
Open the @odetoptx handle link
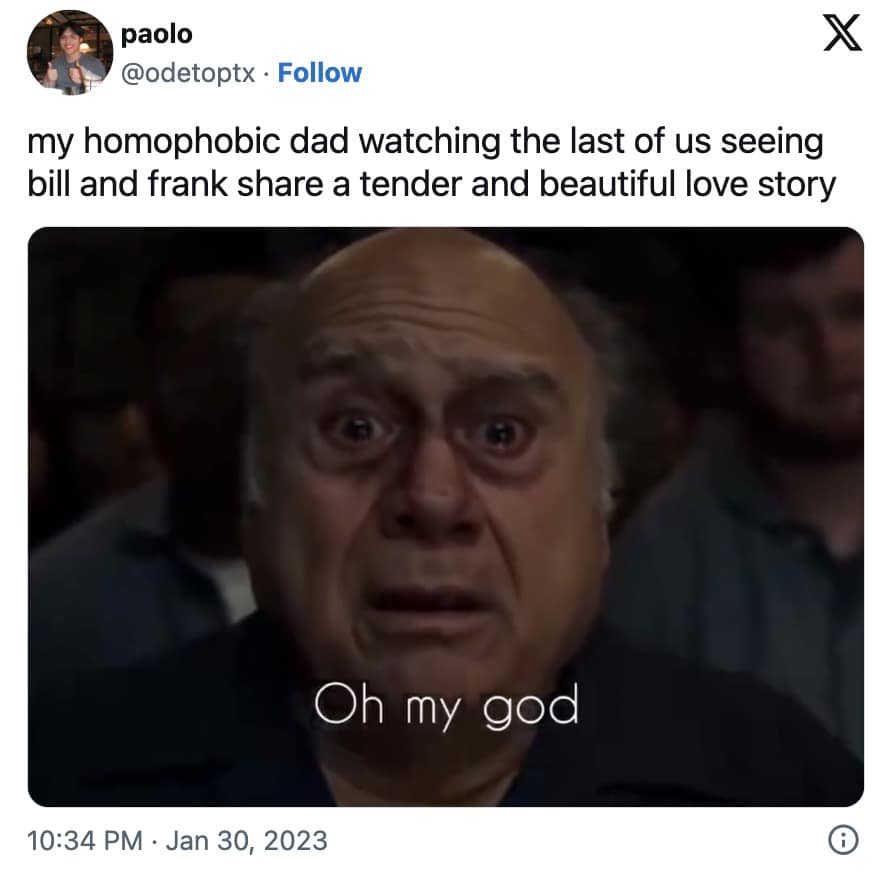[188, 73]
